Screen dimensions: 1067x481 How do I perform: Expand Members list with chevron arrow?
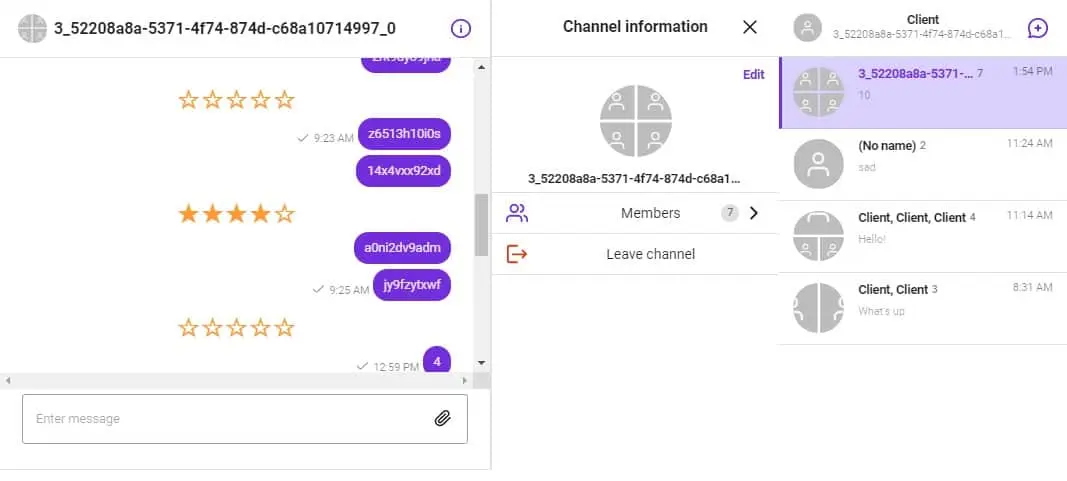tap(754, 213)
